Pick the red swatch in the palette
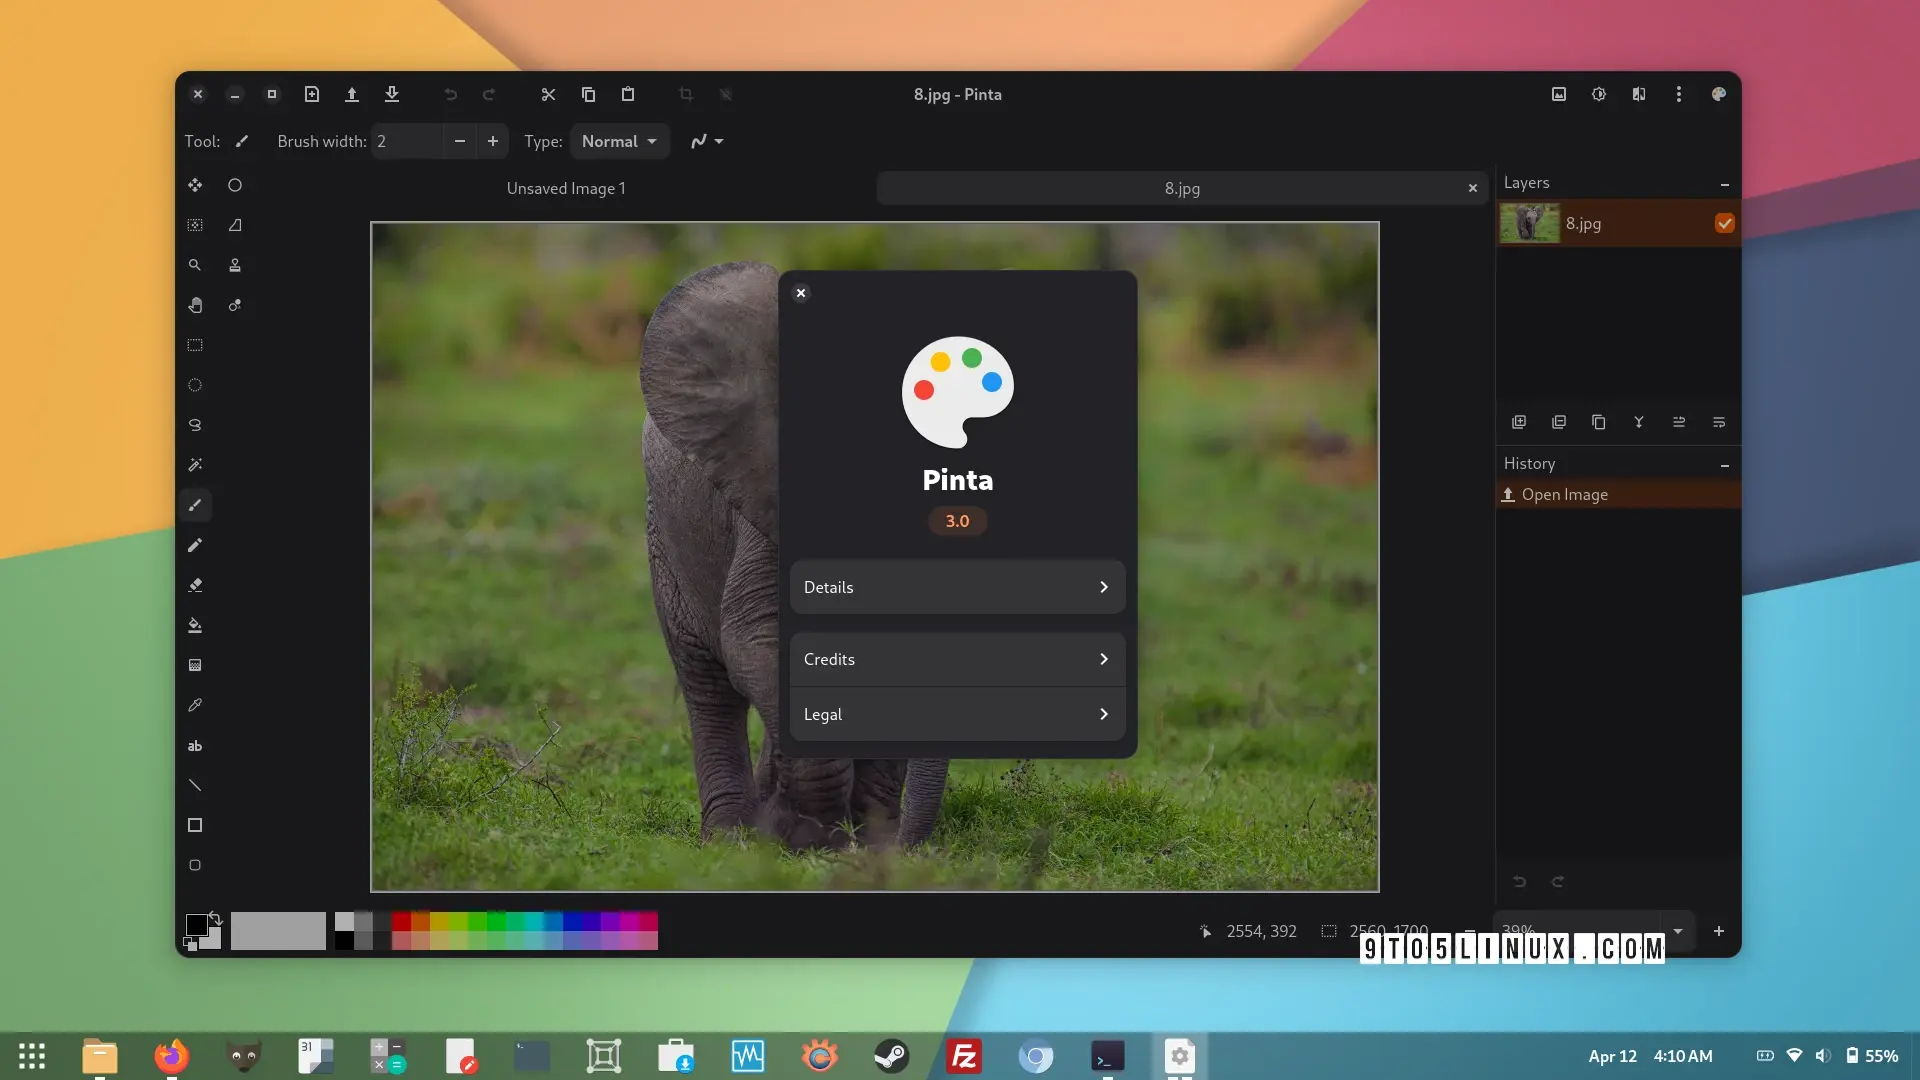The width and height of the screenshot is (1920, 1080). pos(401,921)
